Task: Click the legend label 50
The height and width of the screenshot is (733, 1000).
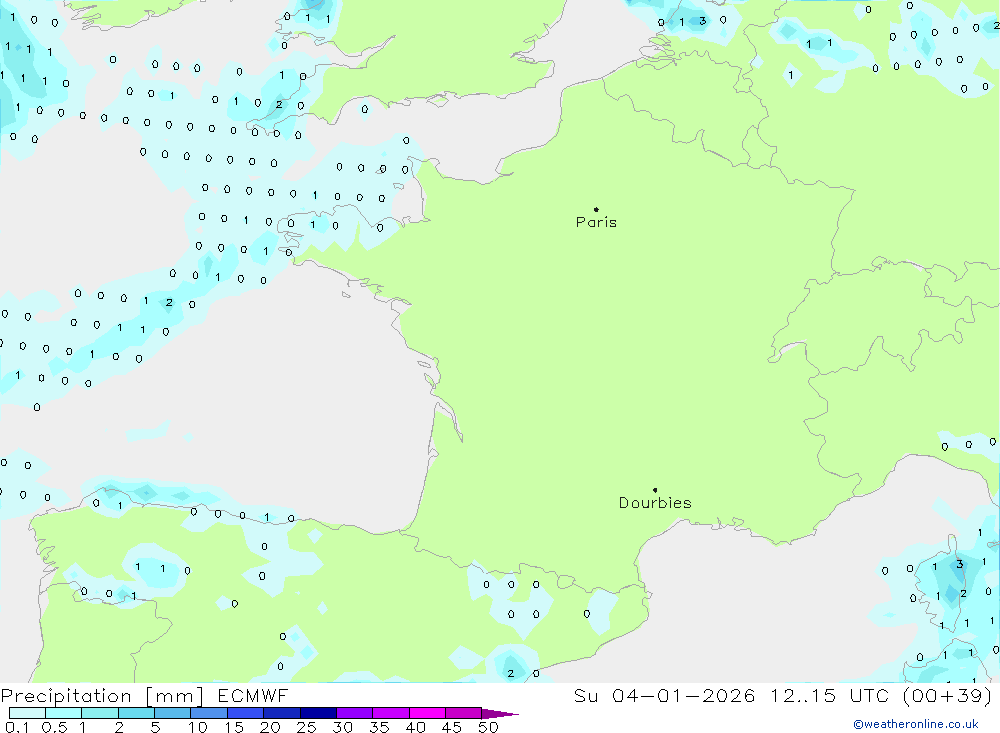Action: click(488, 727)
